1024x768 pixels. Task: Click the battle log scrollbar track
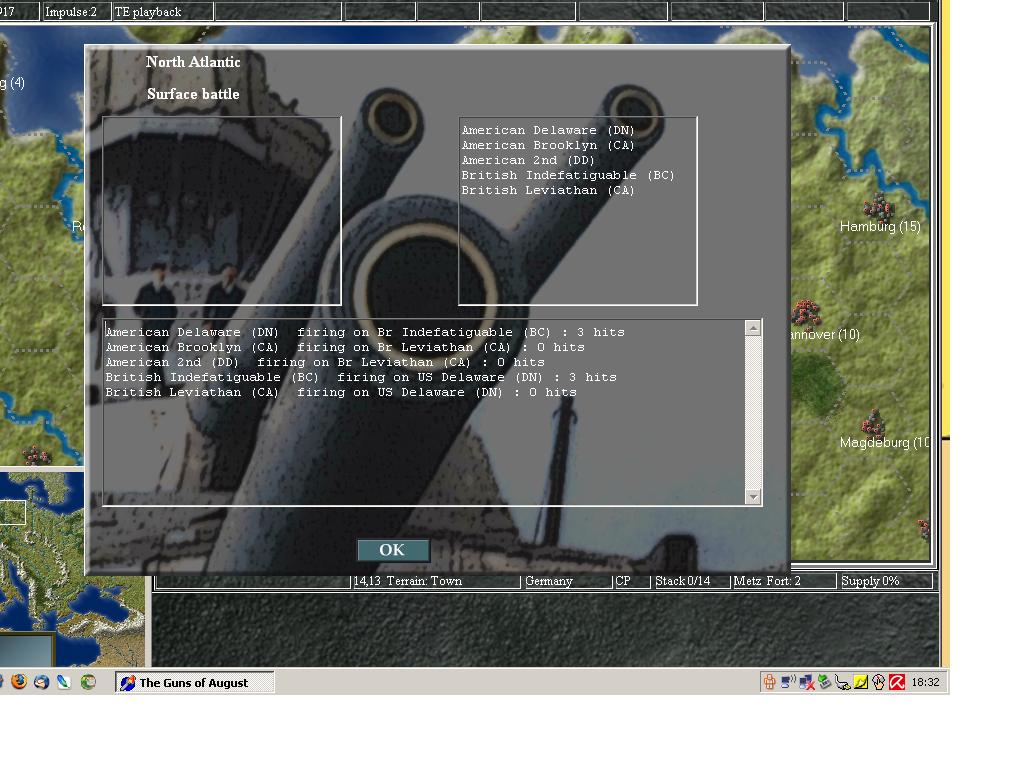[753, 412]
